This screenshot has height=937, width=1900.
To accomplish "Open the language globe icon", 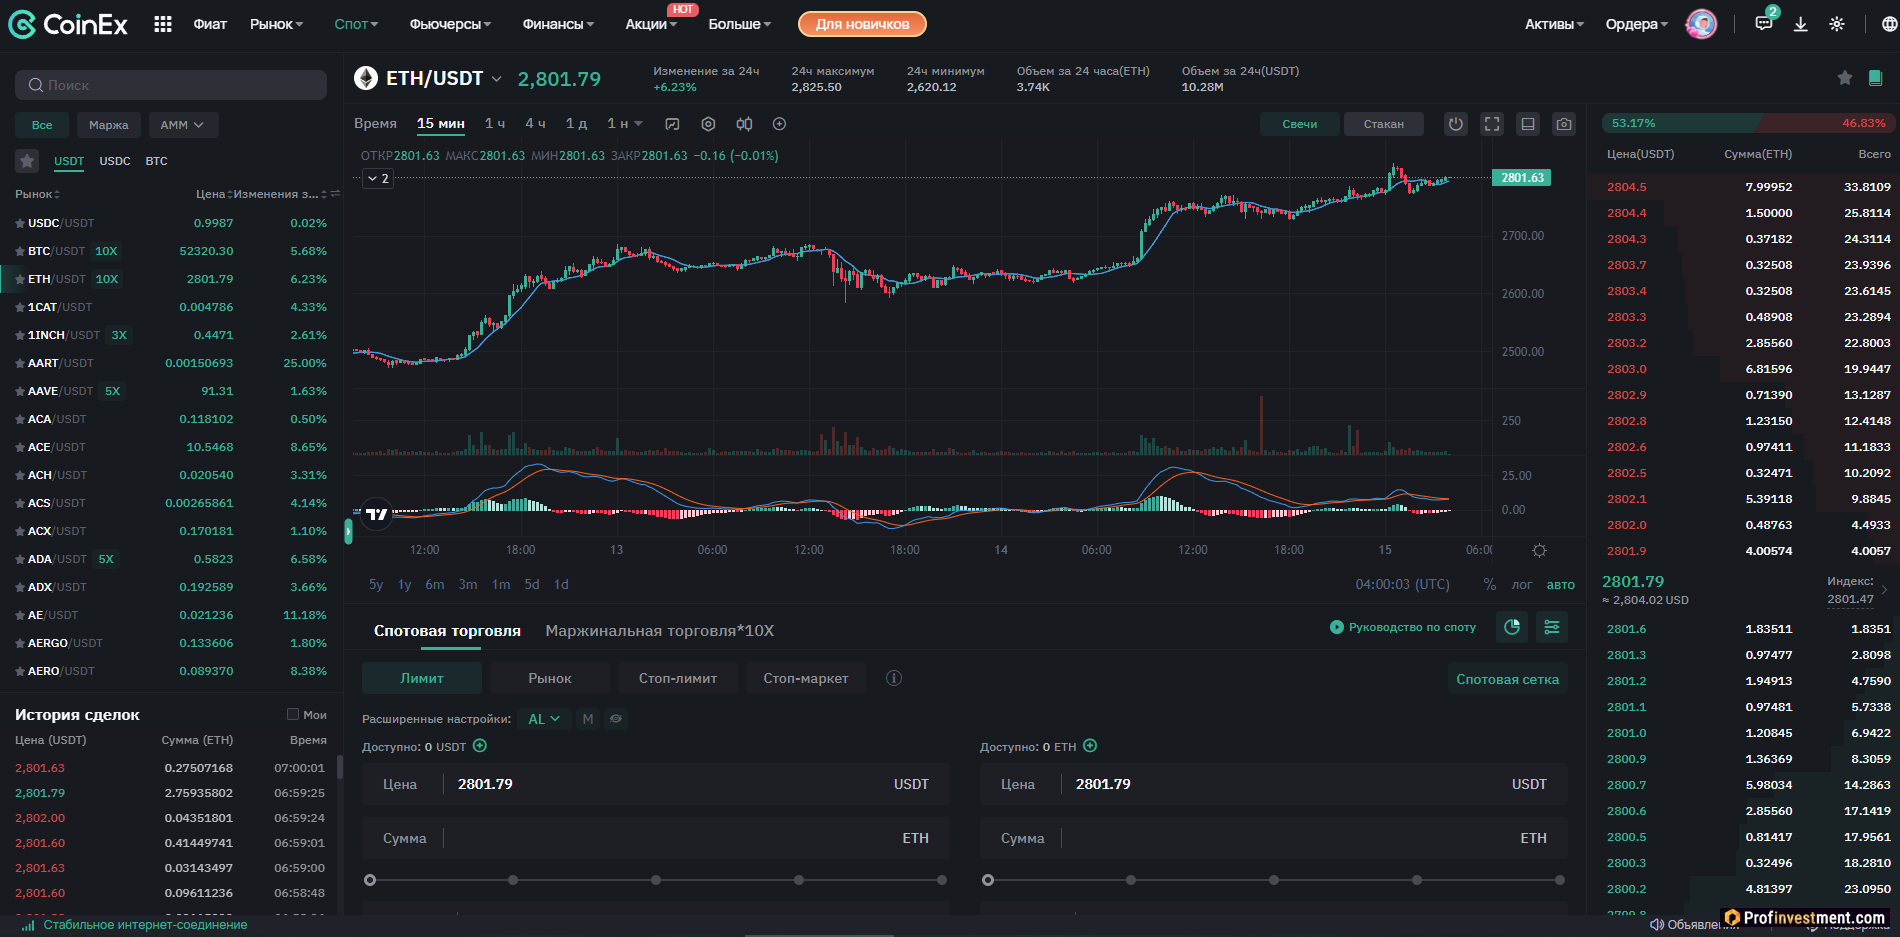I will 1889,24.
